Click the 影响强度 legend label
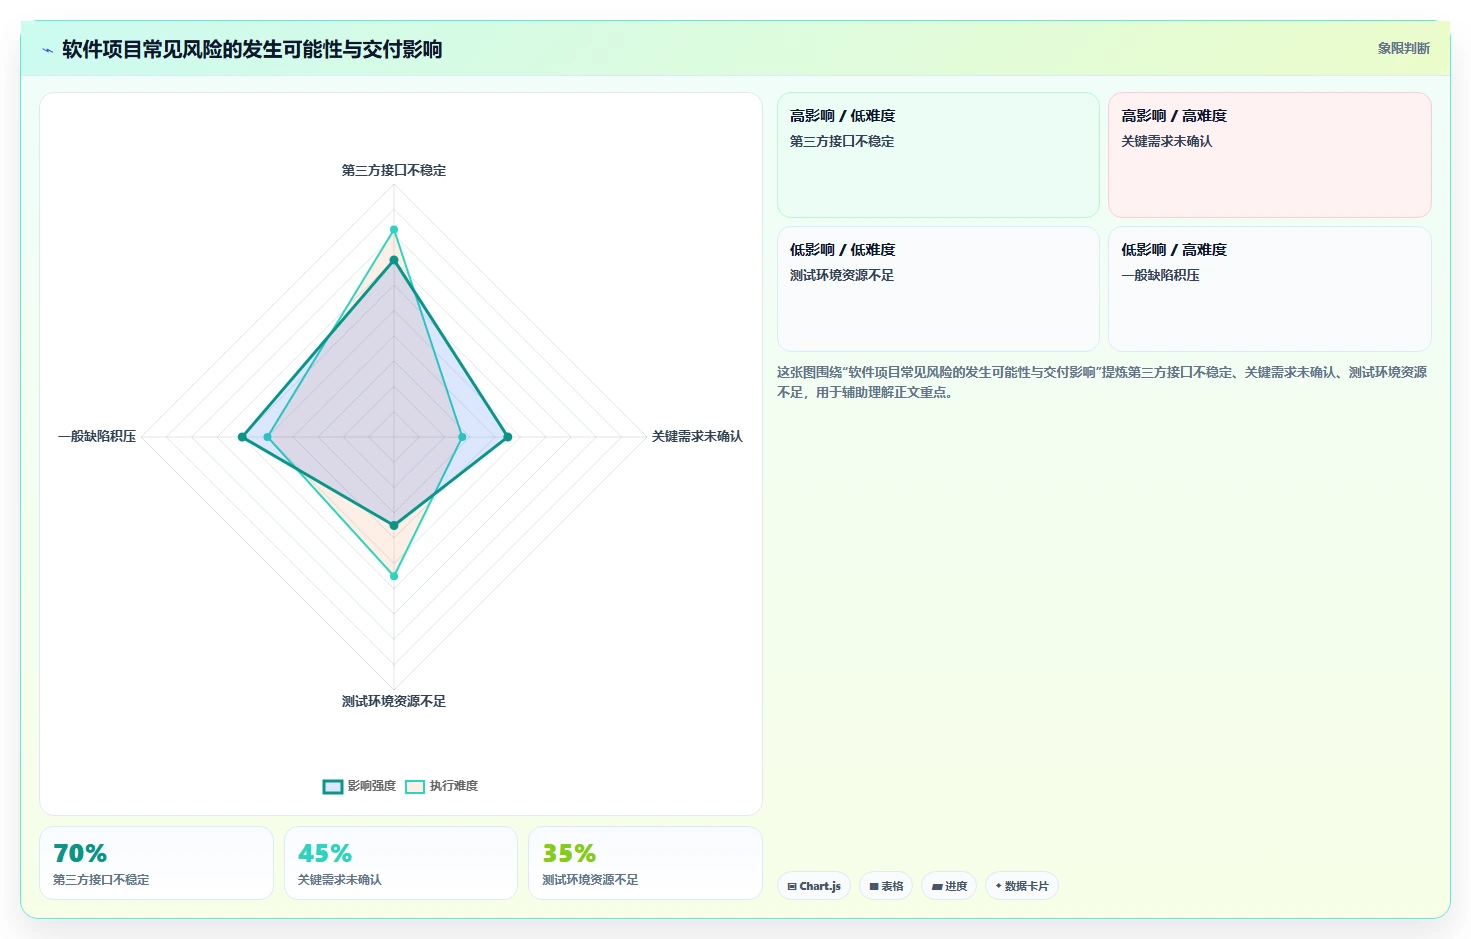1471x939 pixels. [372, 786]
